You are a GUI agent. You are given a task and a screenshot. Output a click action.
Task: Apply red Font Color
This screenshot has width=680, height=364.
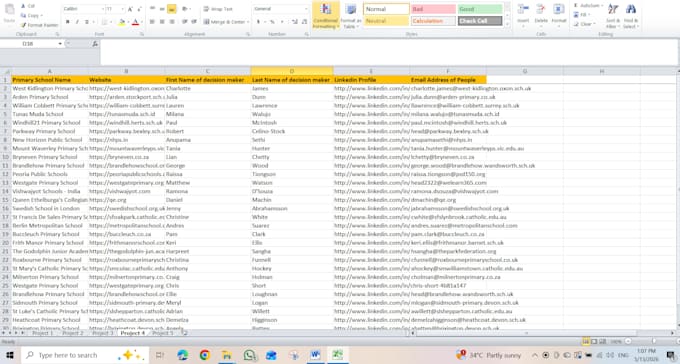click(135, 22)
